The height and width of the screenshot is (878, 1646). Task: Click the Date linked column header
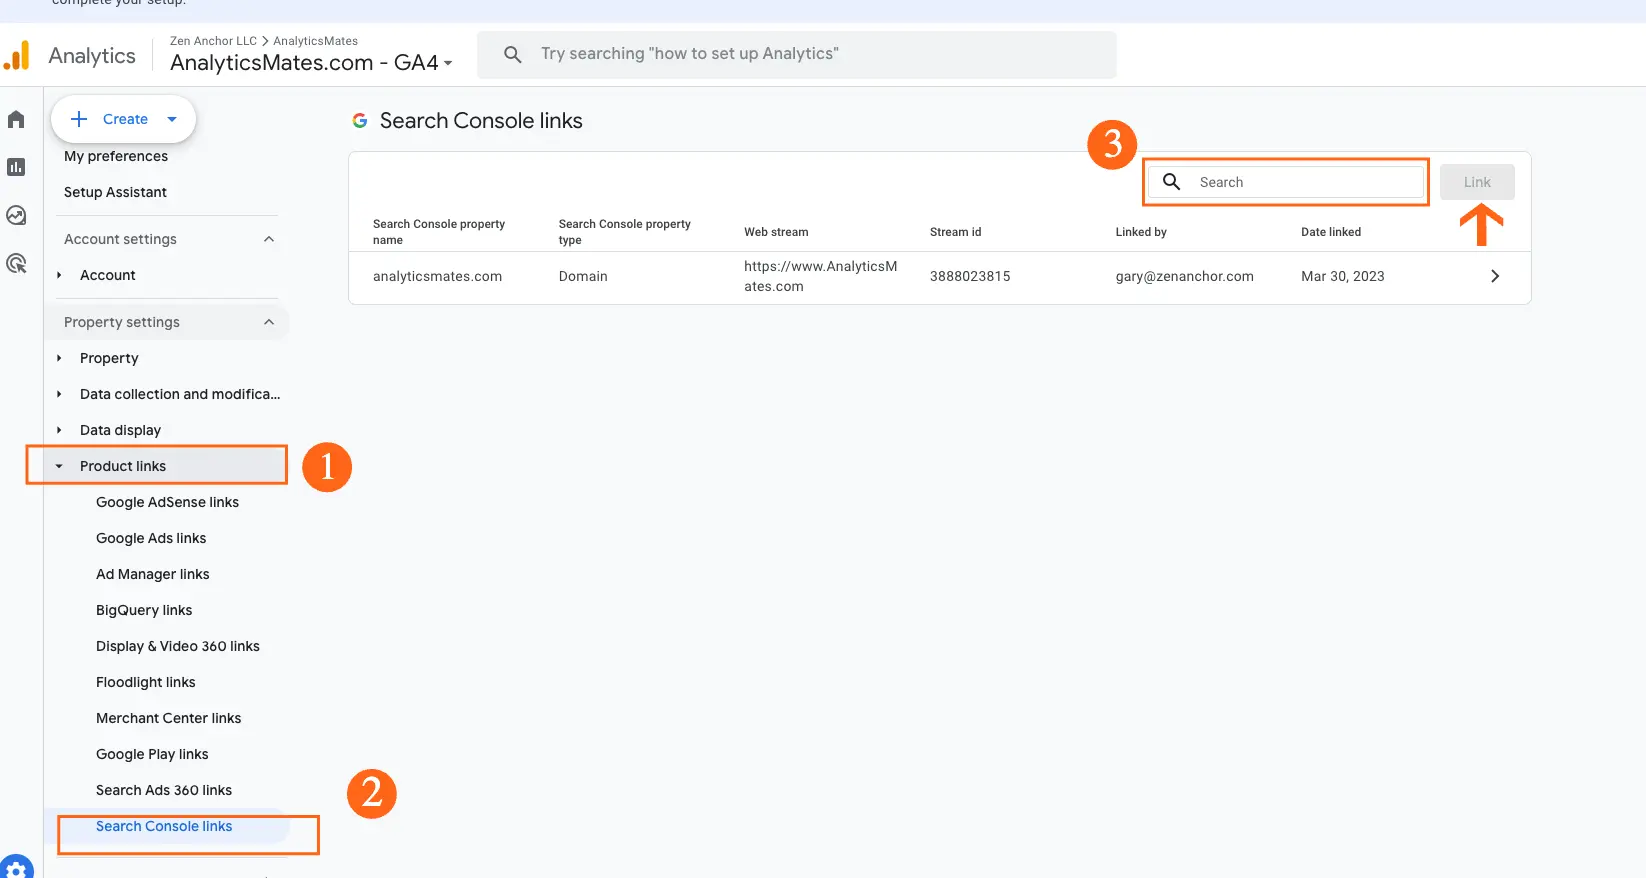[1331, 232]
